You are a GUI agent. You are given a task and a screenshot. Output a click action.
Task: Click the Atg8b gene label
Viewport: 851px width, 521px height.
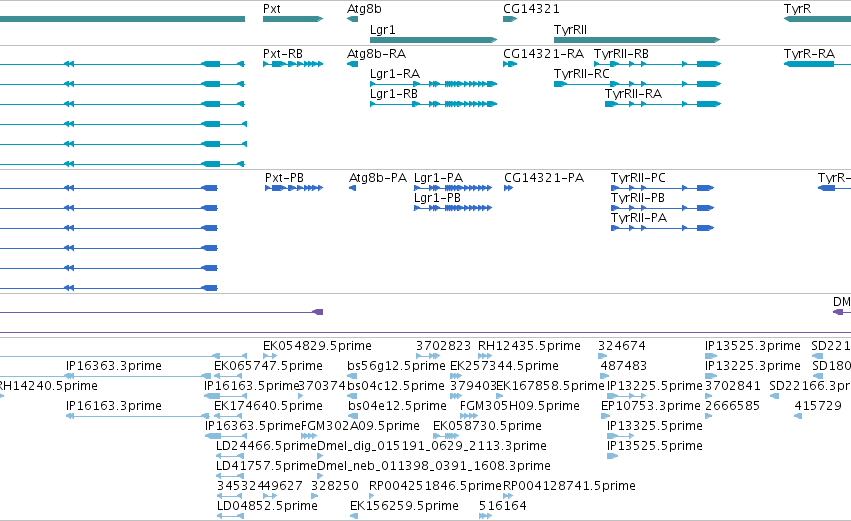coord(364,9)
